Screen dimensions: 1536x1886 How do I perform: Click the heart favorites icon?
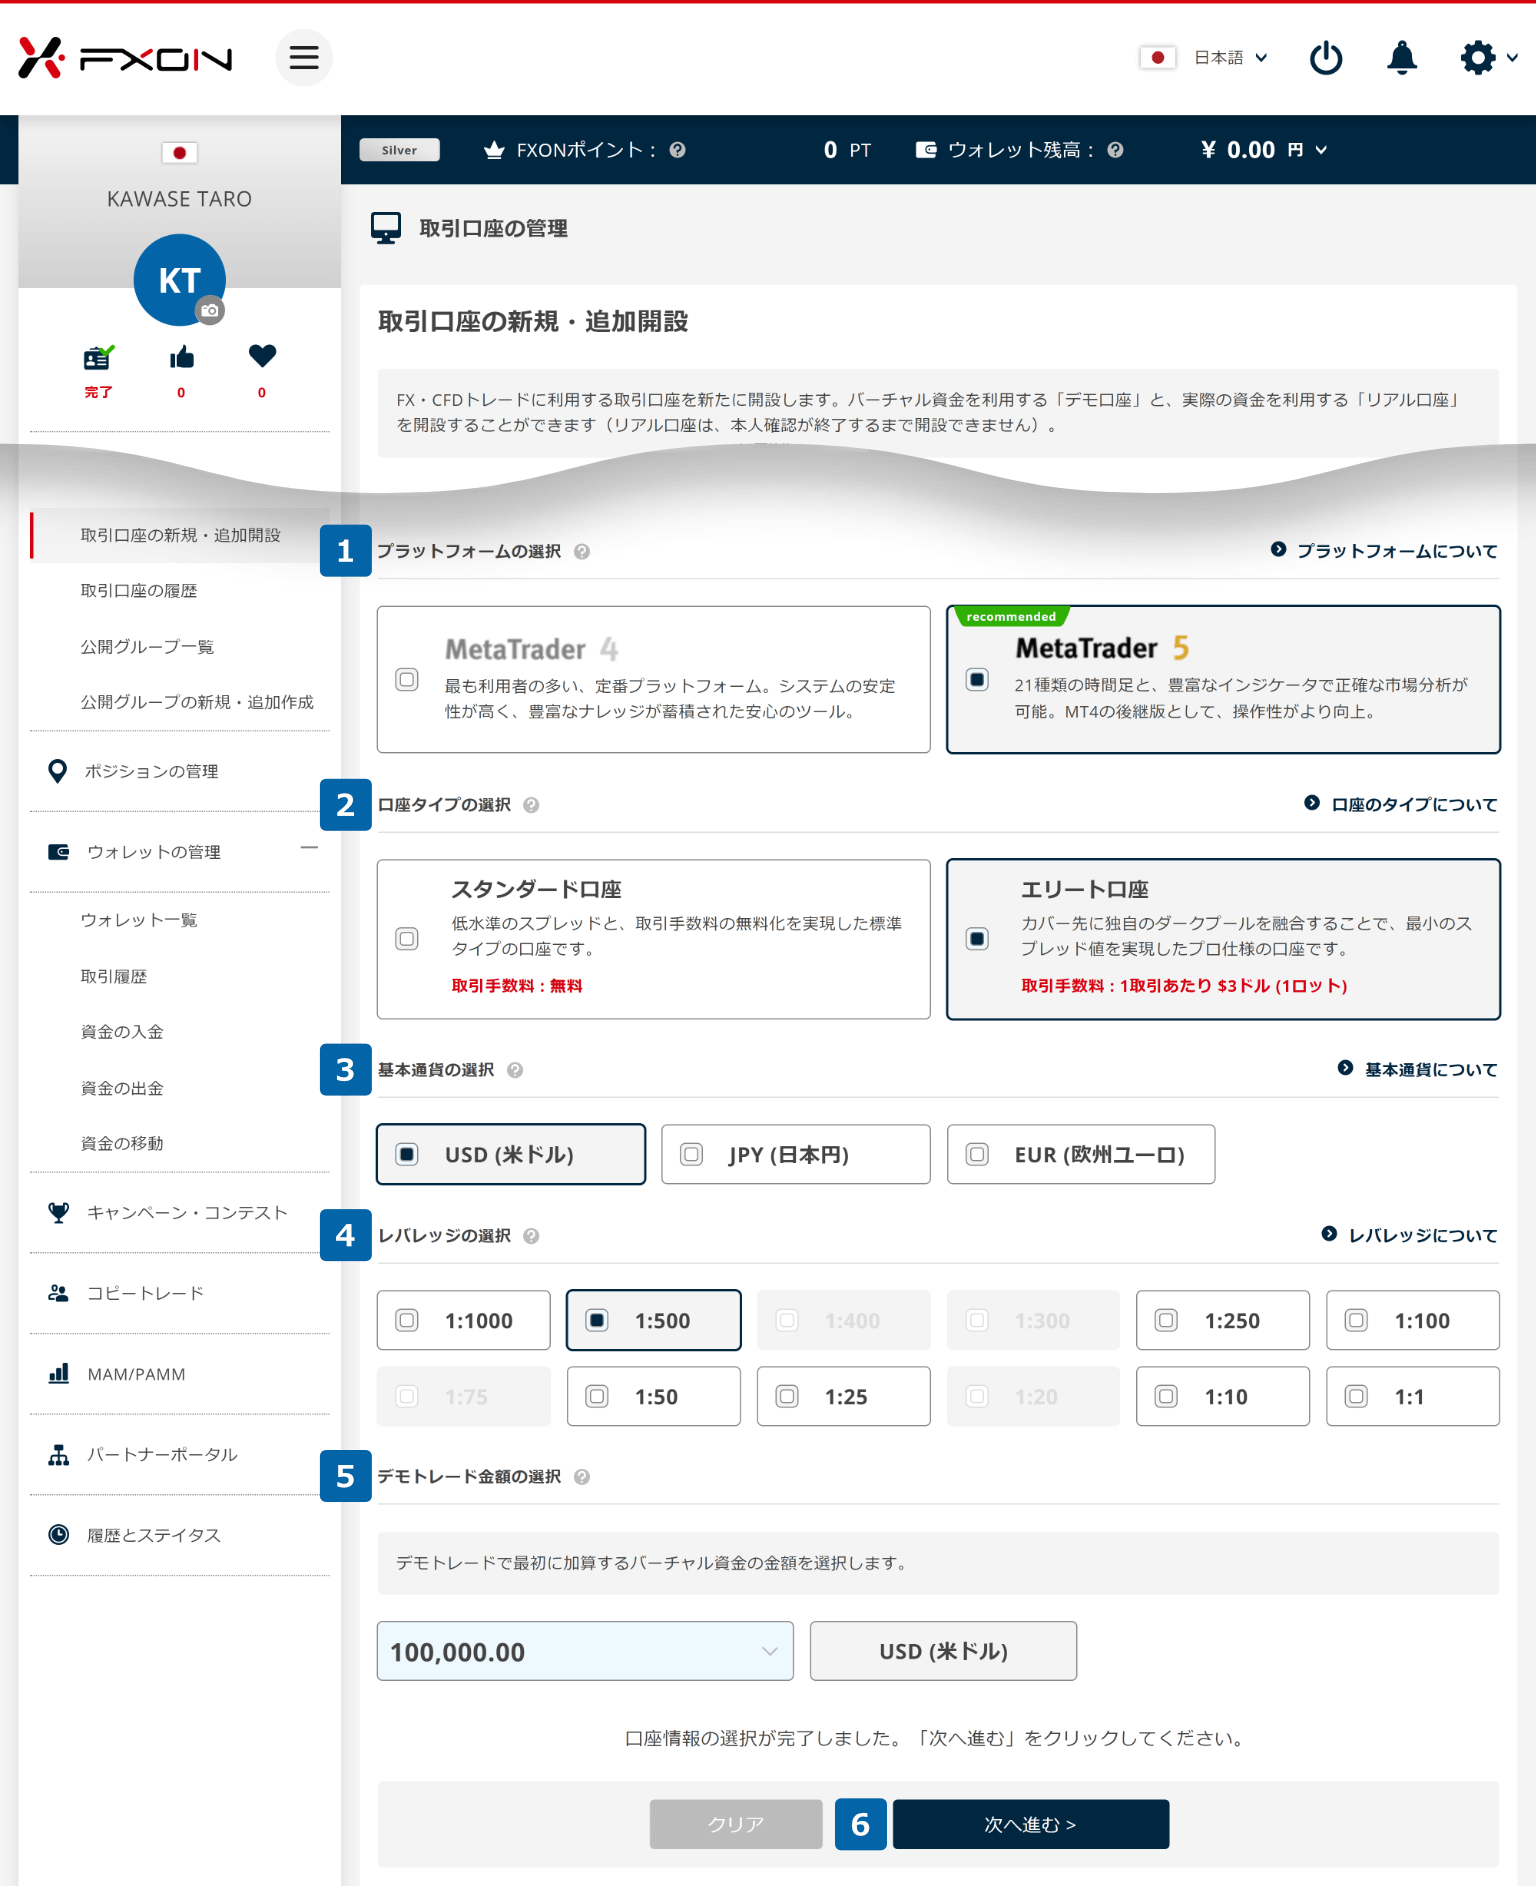click(x=262, y=356)
